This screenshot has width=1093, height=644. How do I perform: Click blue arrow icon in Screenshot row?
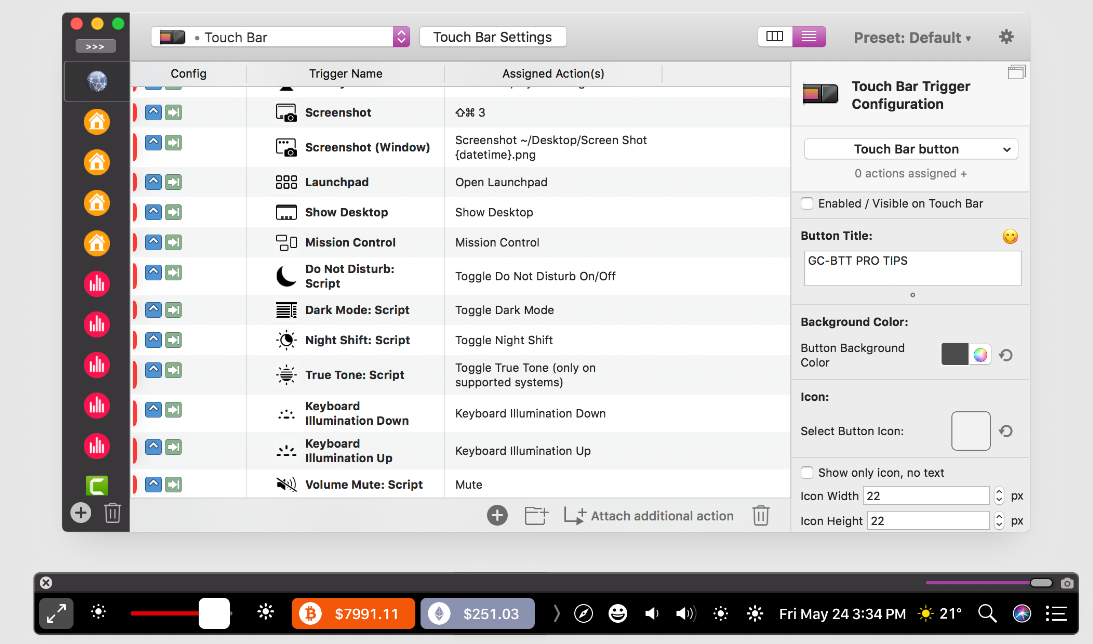click(x=153, y=112)
